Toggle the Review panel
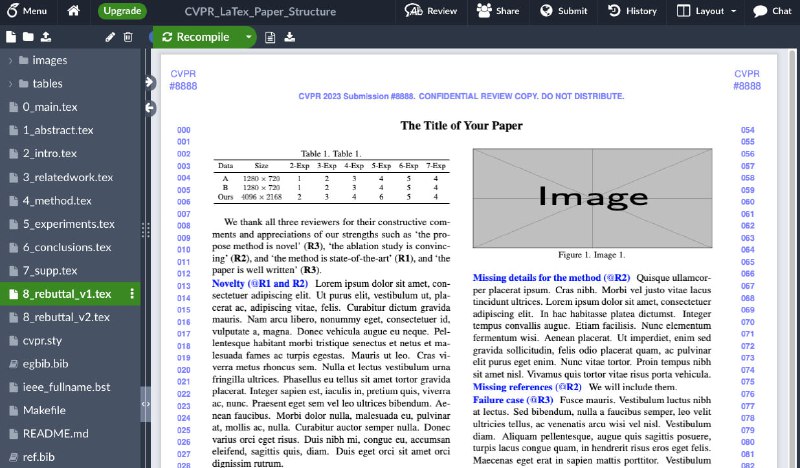 pos(431,11)
